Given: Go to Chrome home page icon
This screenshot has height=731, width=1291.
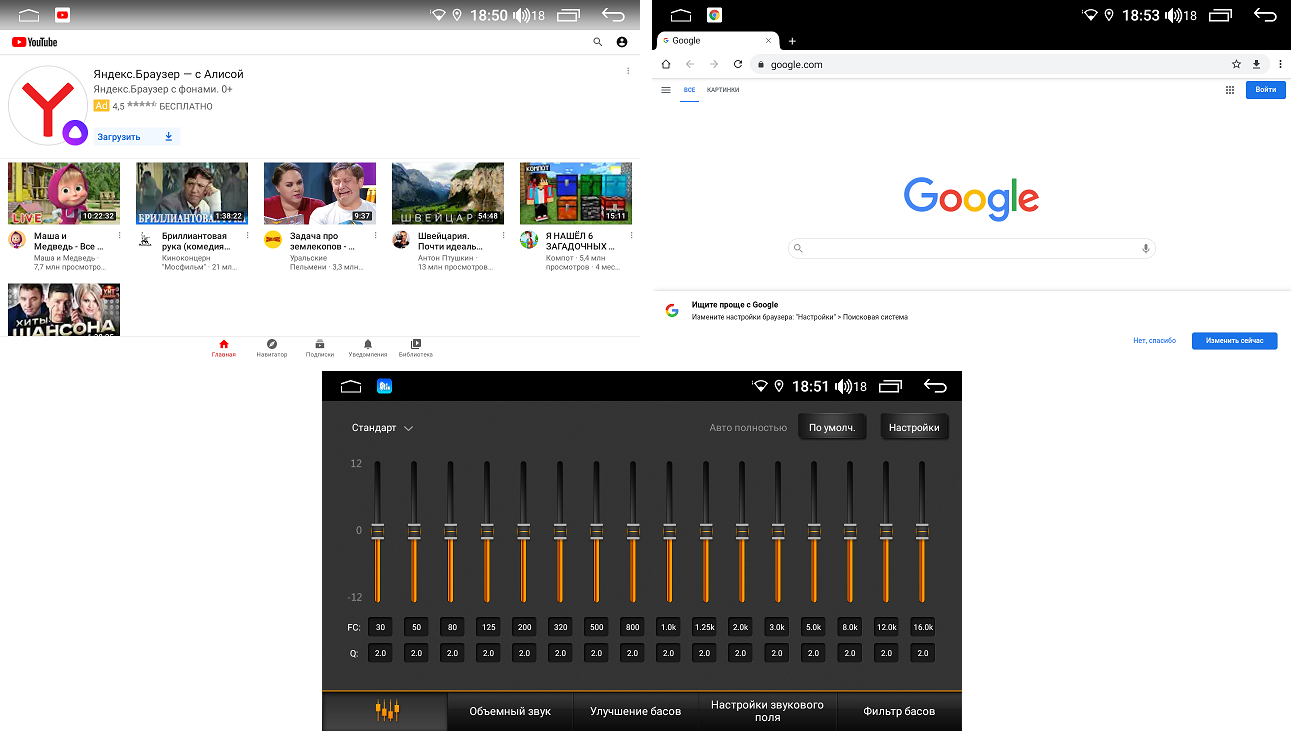Looking at the screenshot, I should pos(666,64).
